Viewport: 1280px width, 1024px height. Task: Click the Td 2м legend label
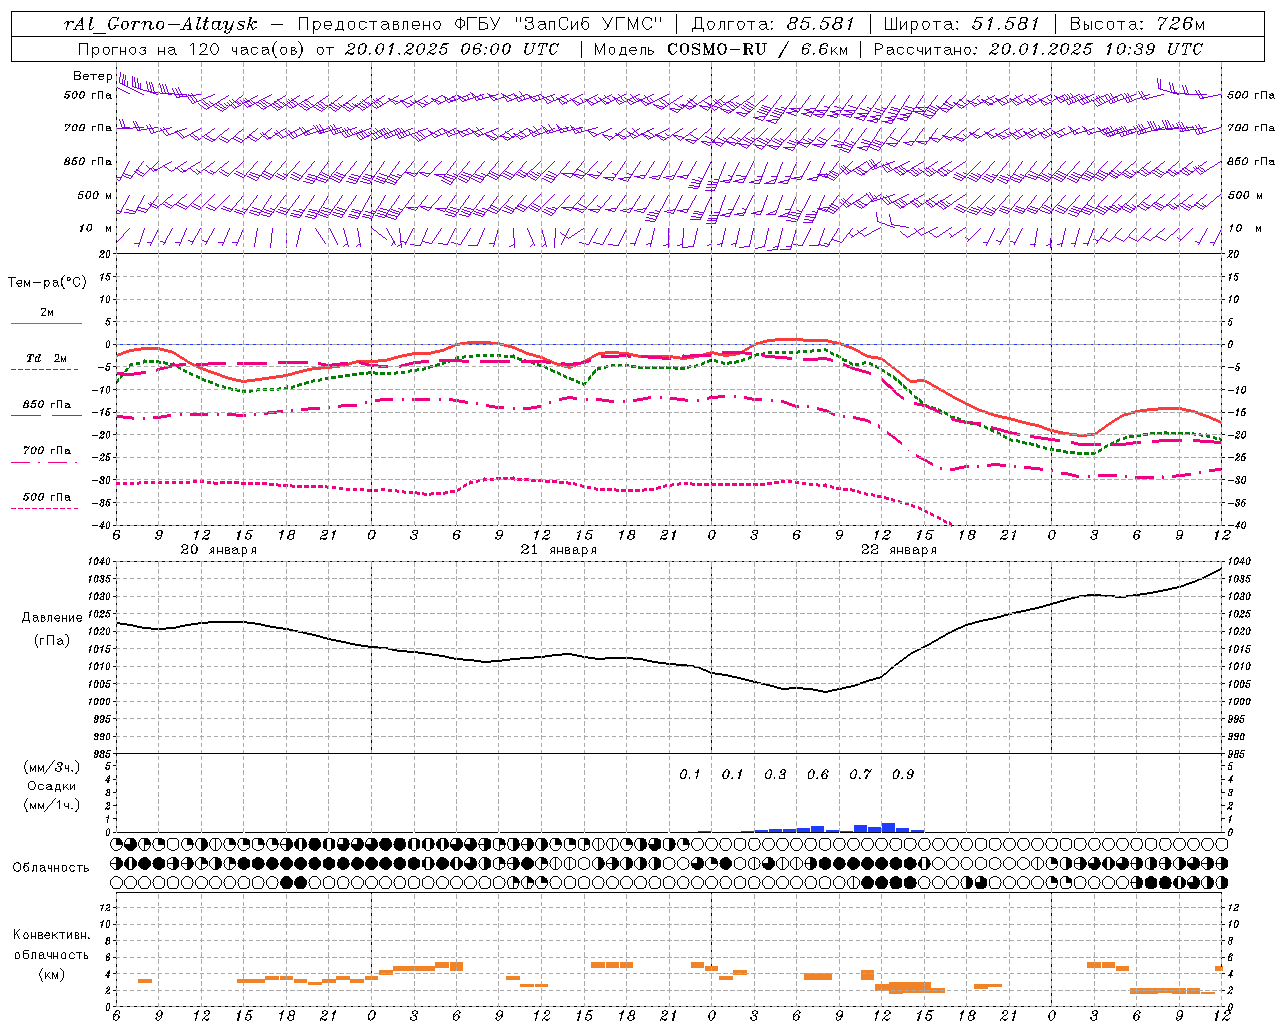pyautogui.click(x=46, y=358)
